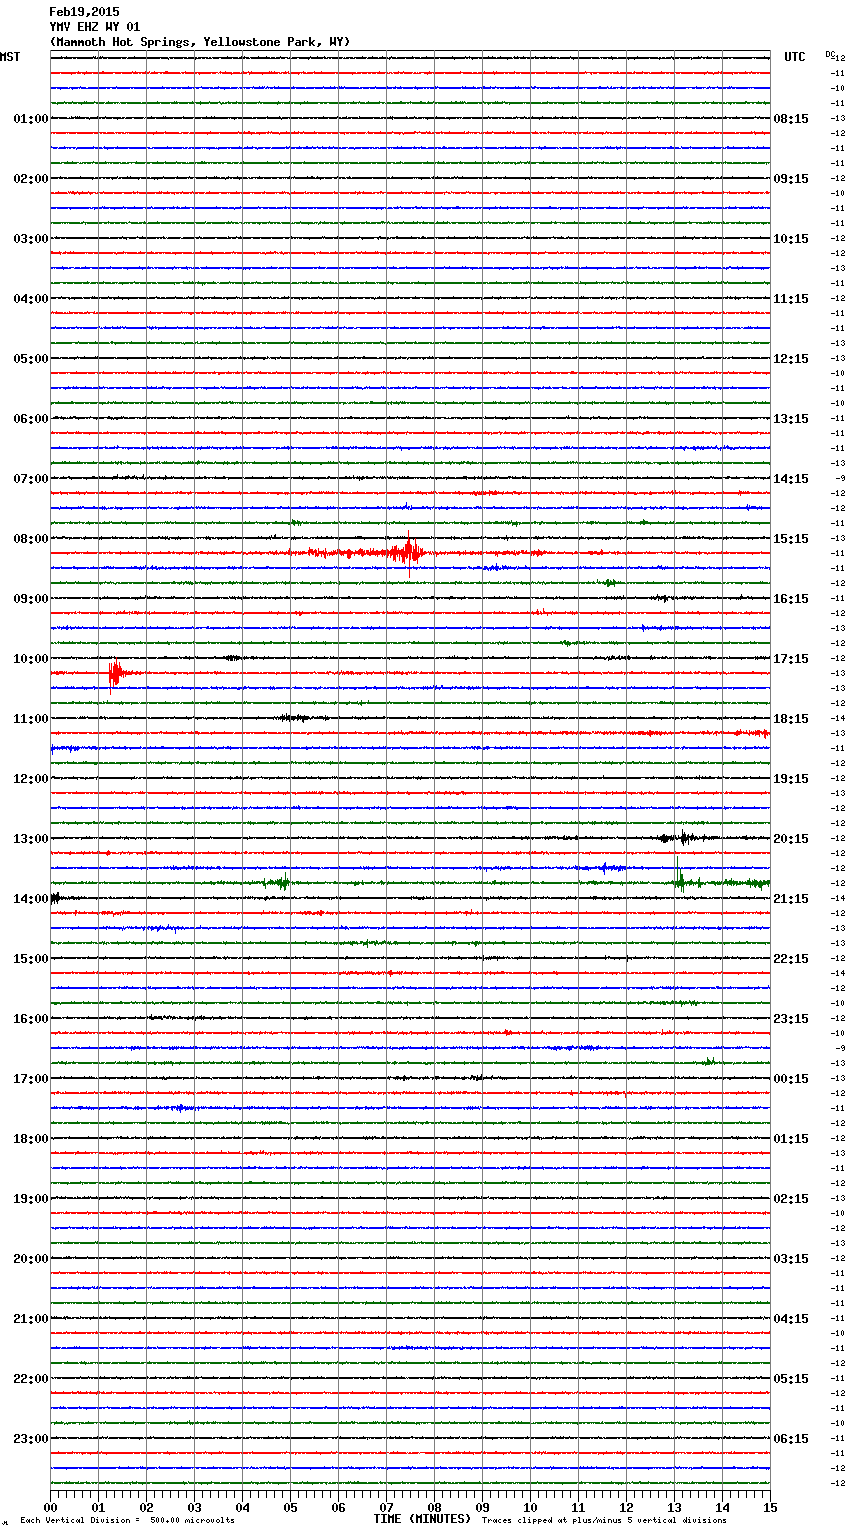Select the 19:00 MST time label

pyautogui.click(x=31, y=1199)
